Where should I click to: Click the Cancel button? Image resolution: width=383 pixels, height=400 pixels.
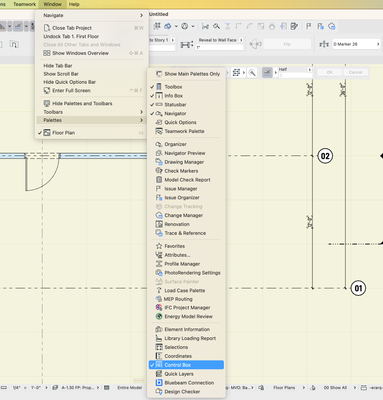(x=355, y=72)
